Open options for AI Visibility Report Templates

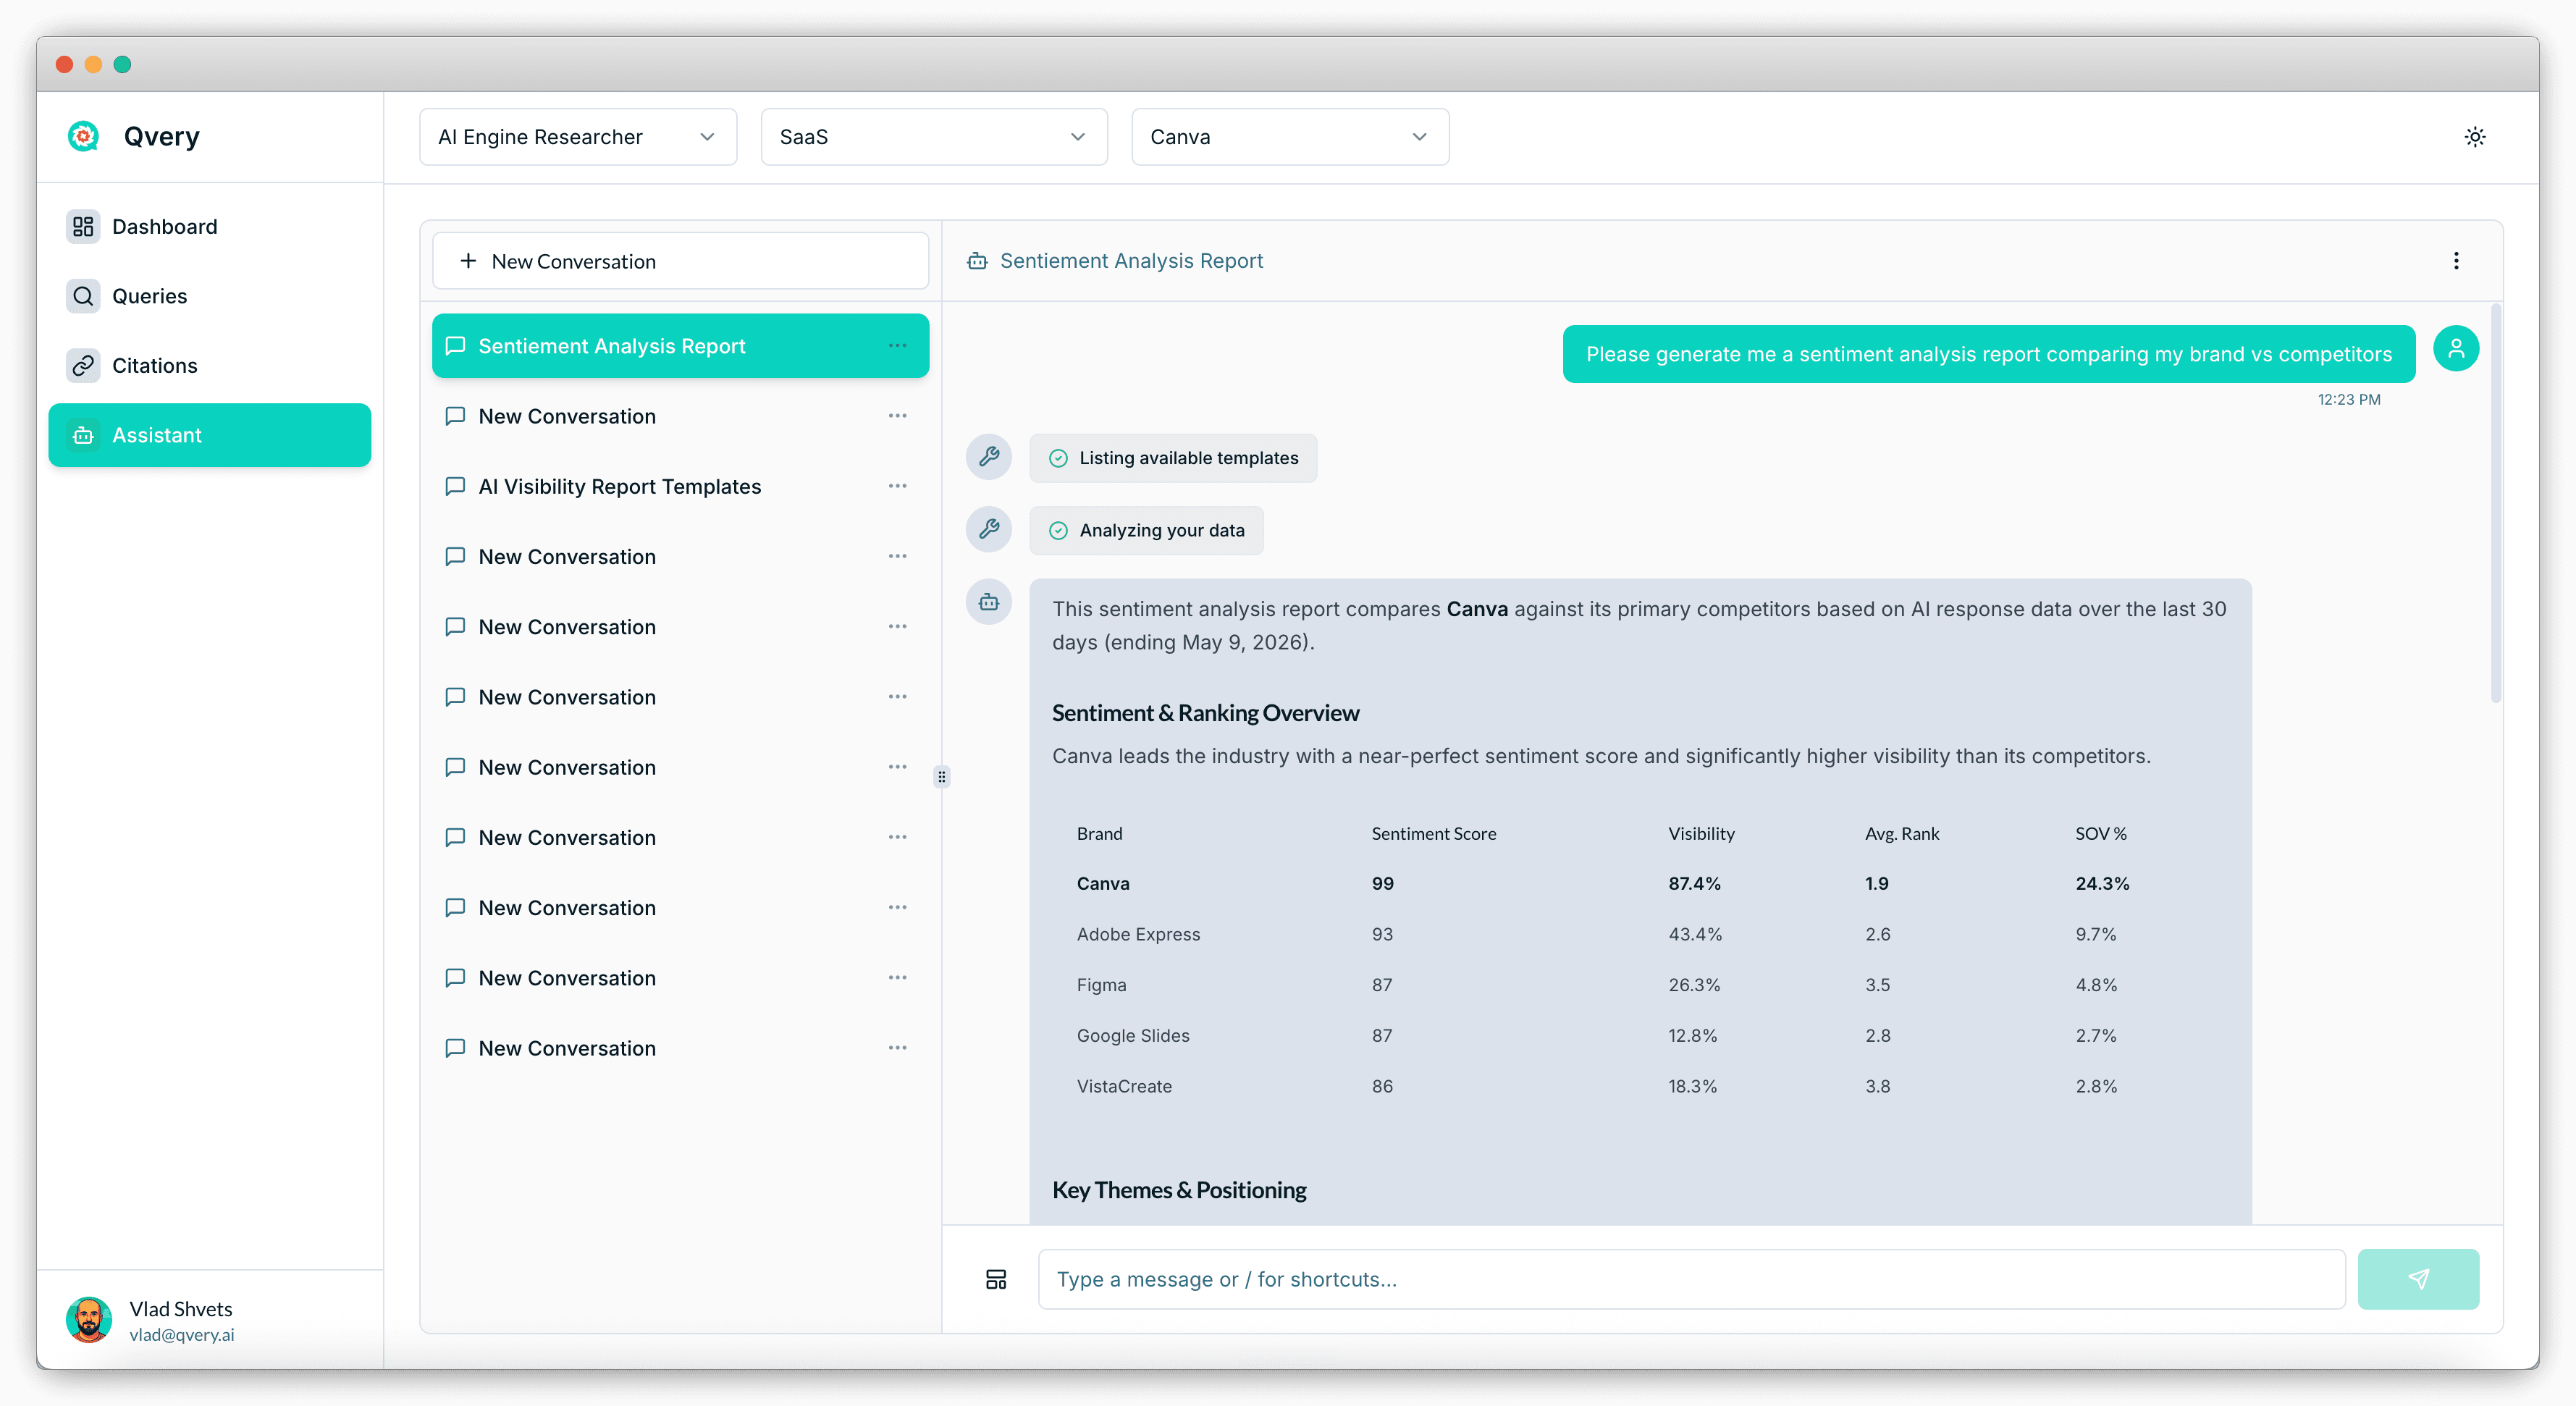pyautogui.click(x=897, y=486)
